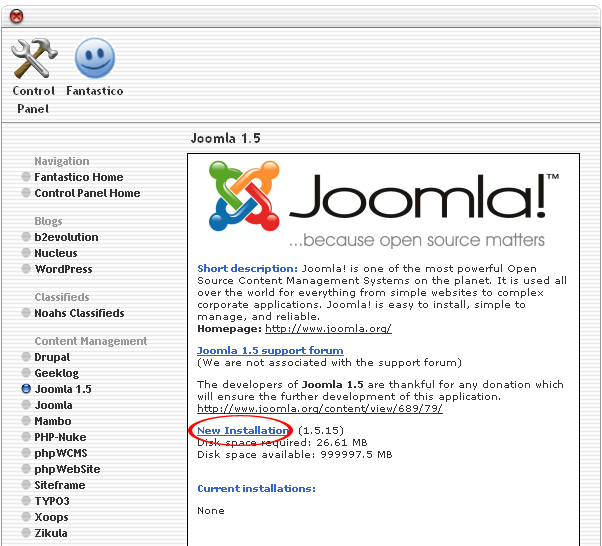This screenshot has width=602, height=546.
Task: Click the 'Disk space available: 999997.5 MB' text
Action: [x=294, y=455]
